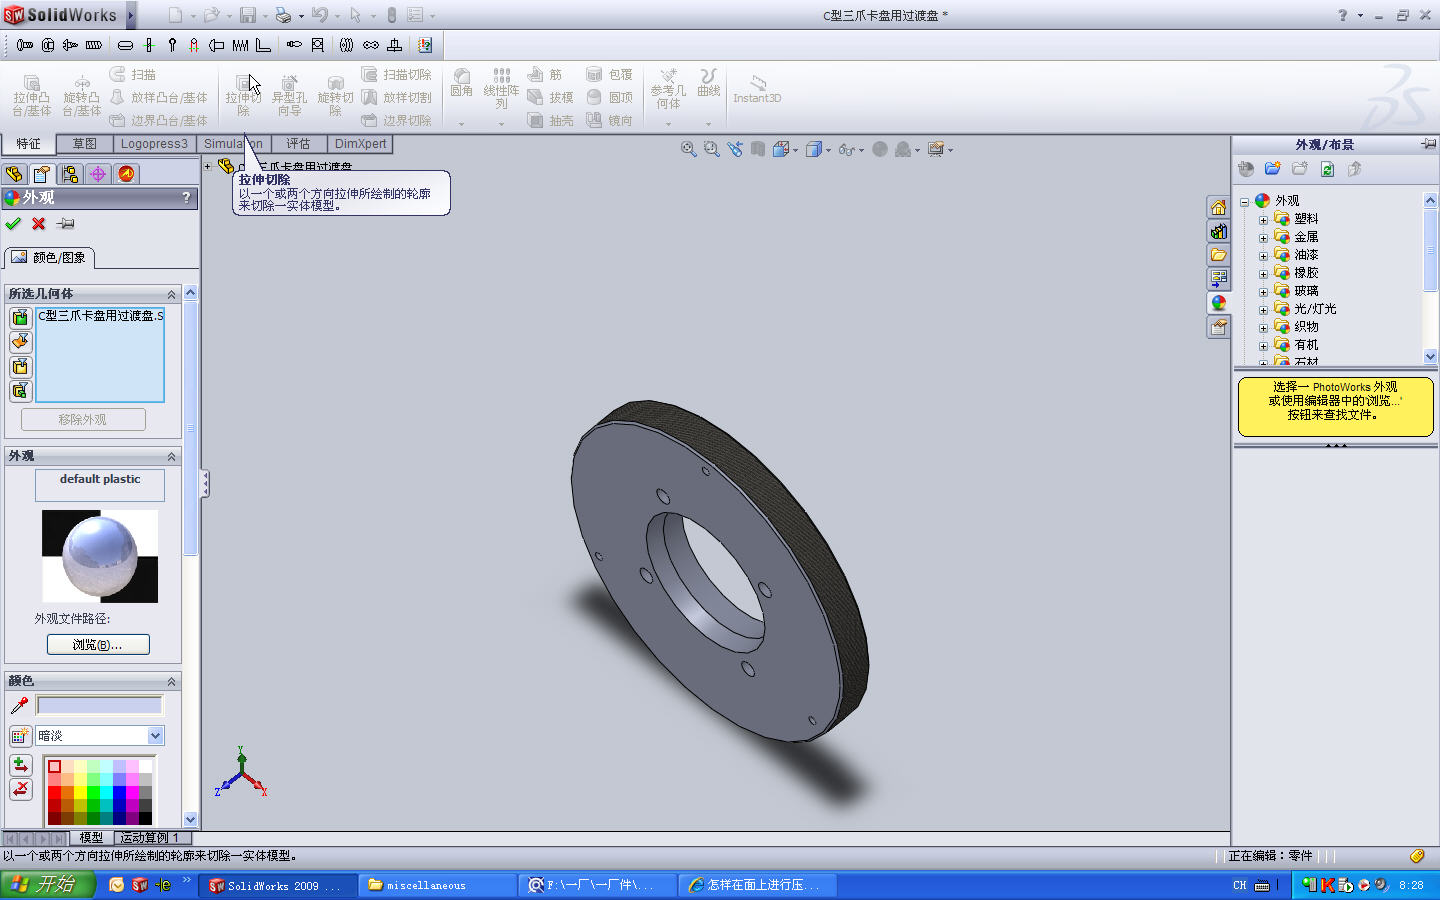This screenshot has width=1440, height=900.
Task: Open the ConfigurationManager tab icon
Action: 70,174
